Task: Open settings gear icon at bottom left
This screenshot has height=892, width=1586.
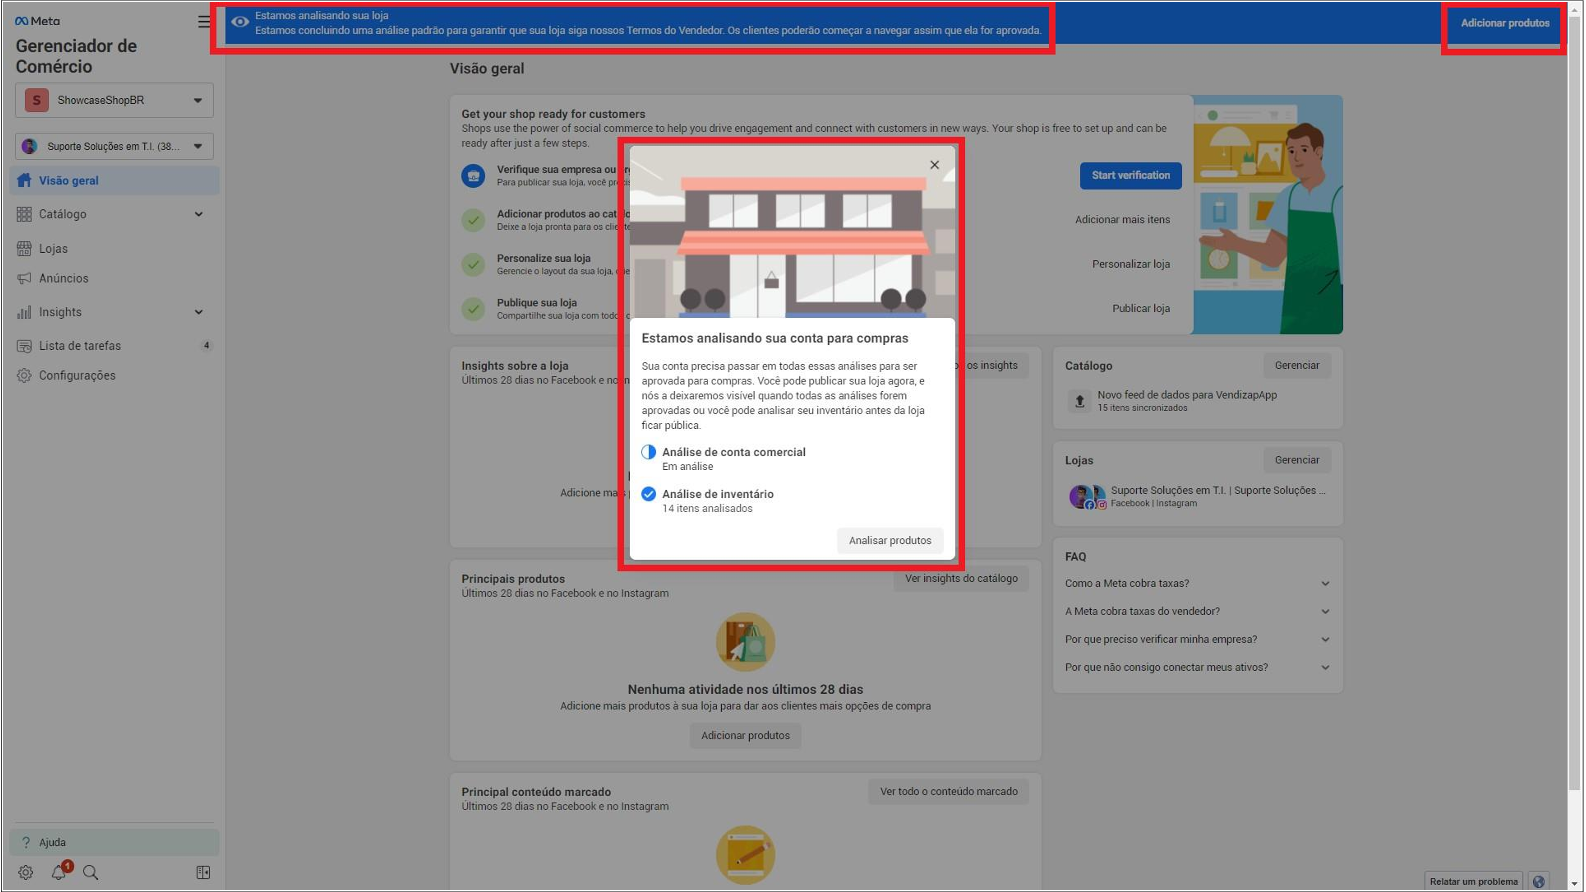Action: point(26,872)
